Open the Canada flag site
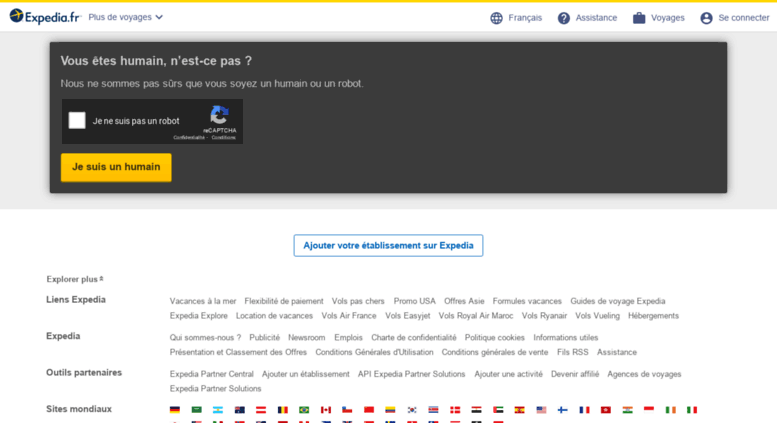 326,410
